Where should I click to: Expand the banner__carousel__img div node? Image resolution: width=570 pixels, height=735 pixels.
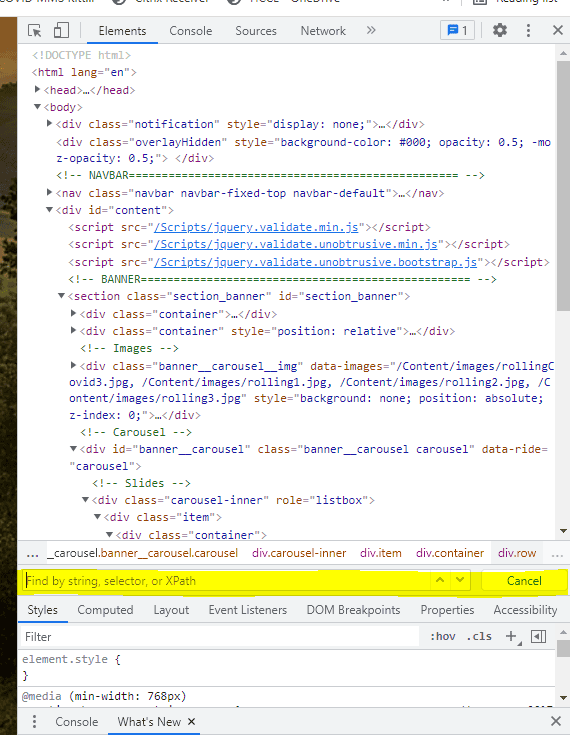click(x=73, y=365)
